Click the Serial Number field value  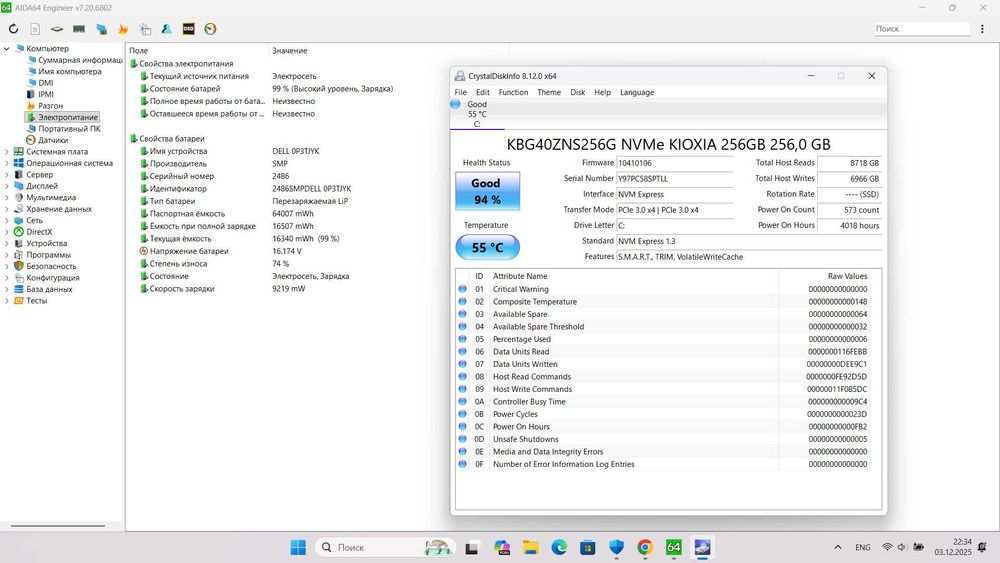[675, 179]
